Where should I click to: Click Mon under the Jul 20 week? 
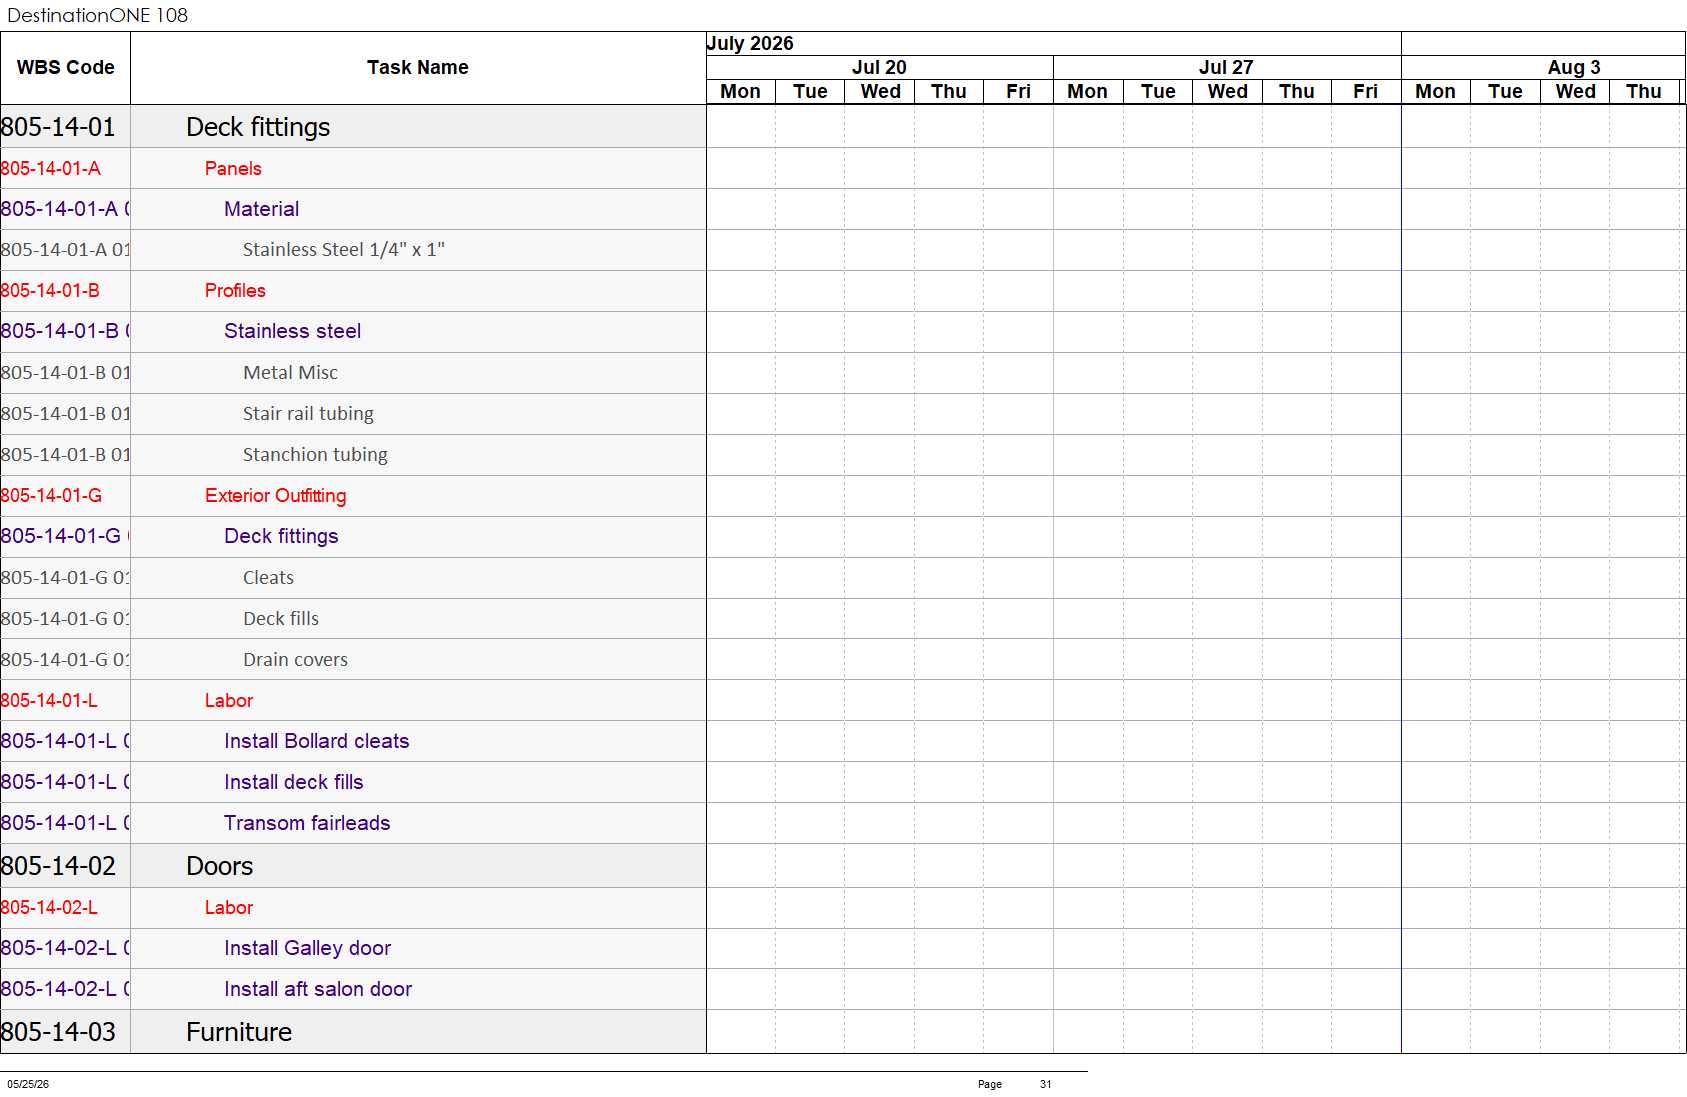740,91
